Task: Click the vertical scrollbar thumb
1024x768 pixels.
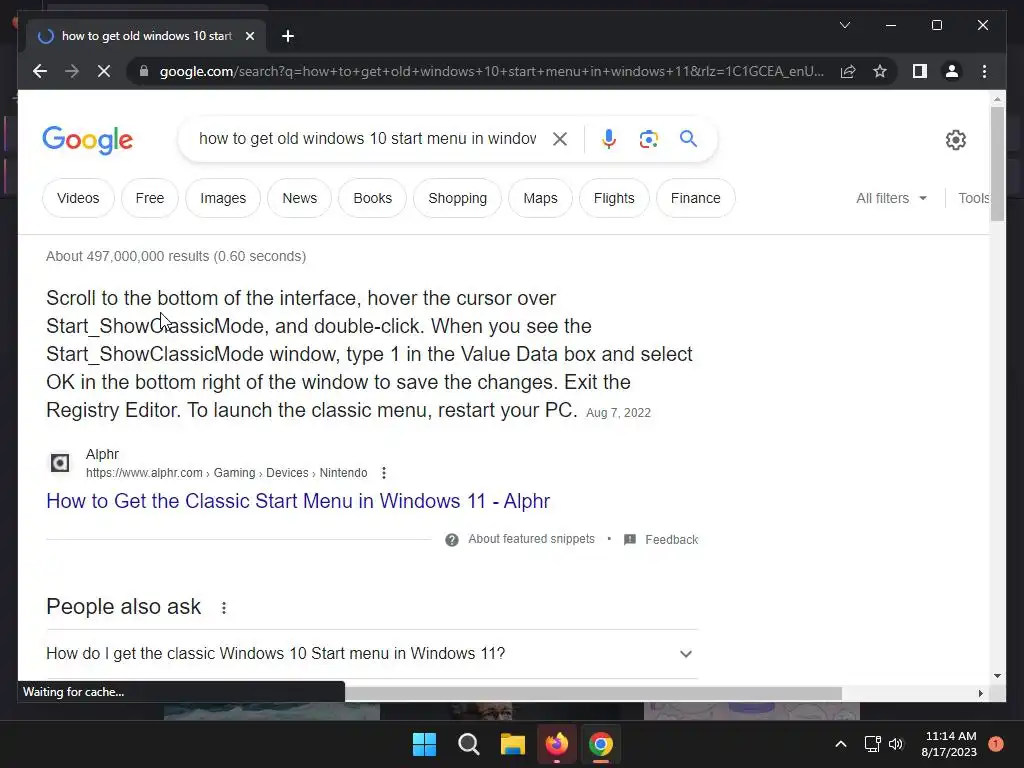Action: pos(997,164)
